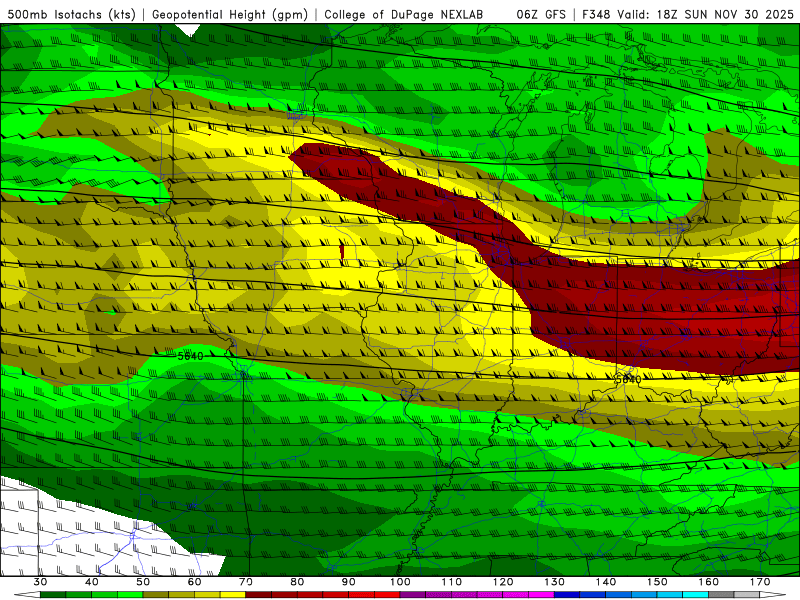Viewport: 800px width, 600px height.
Task: Click the 50 value on the color scale
Action: pyautogui.click(x=143, y=582)
